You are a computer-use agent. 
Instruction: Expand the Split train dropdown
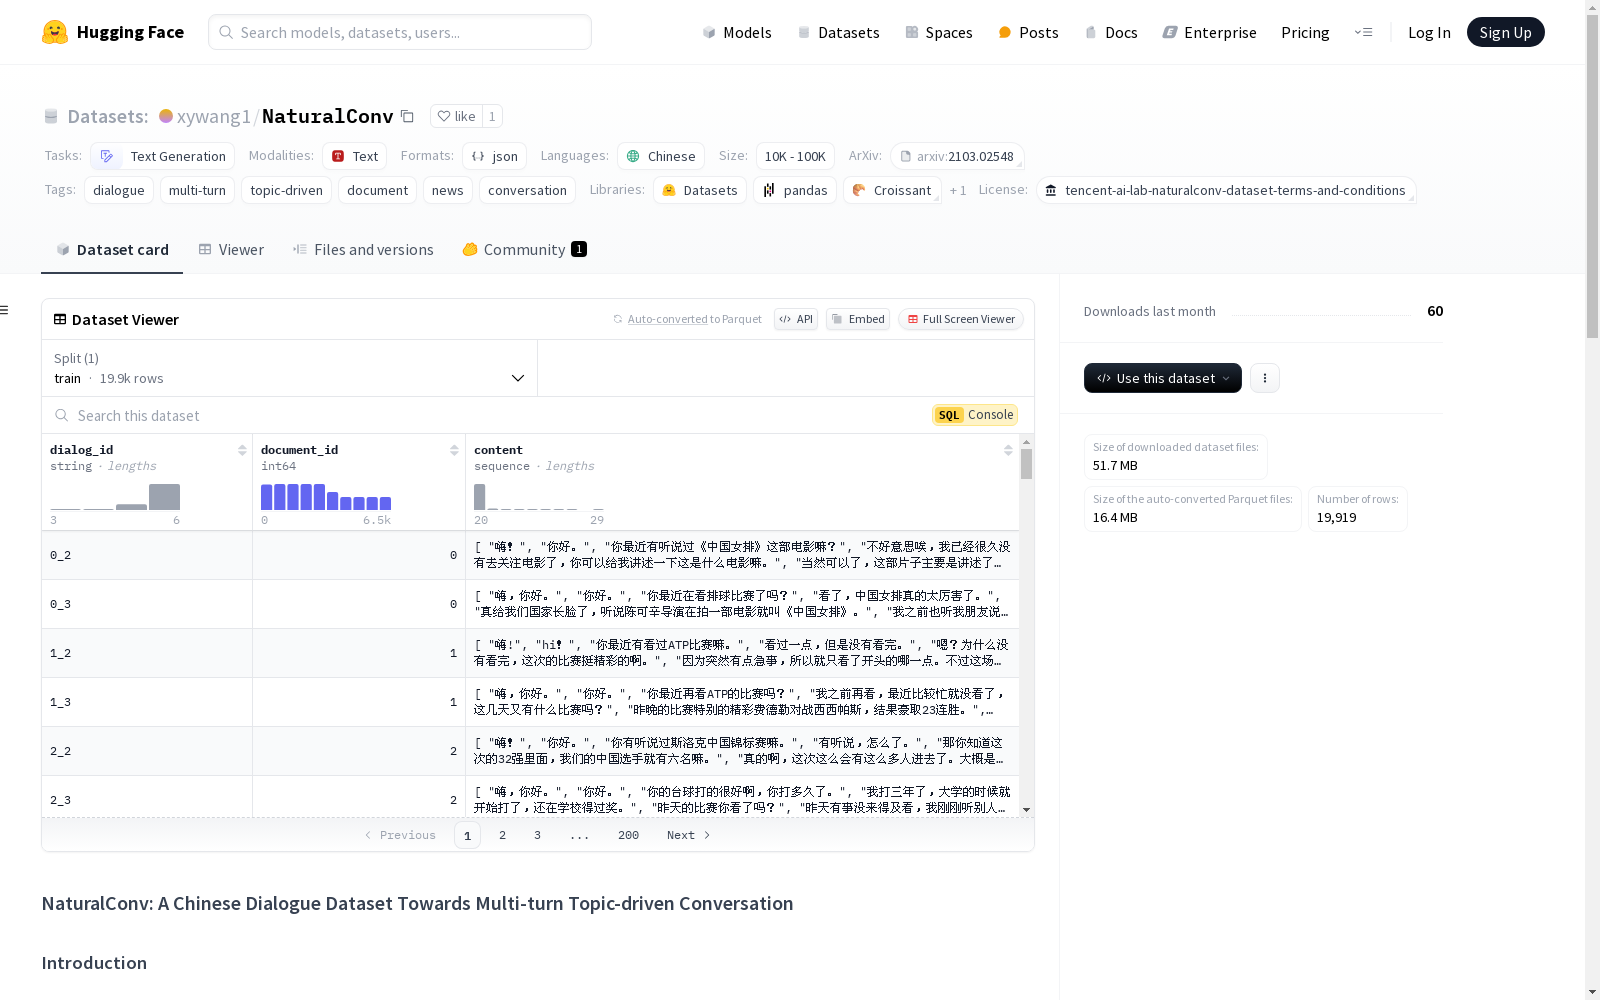point(290,368)
